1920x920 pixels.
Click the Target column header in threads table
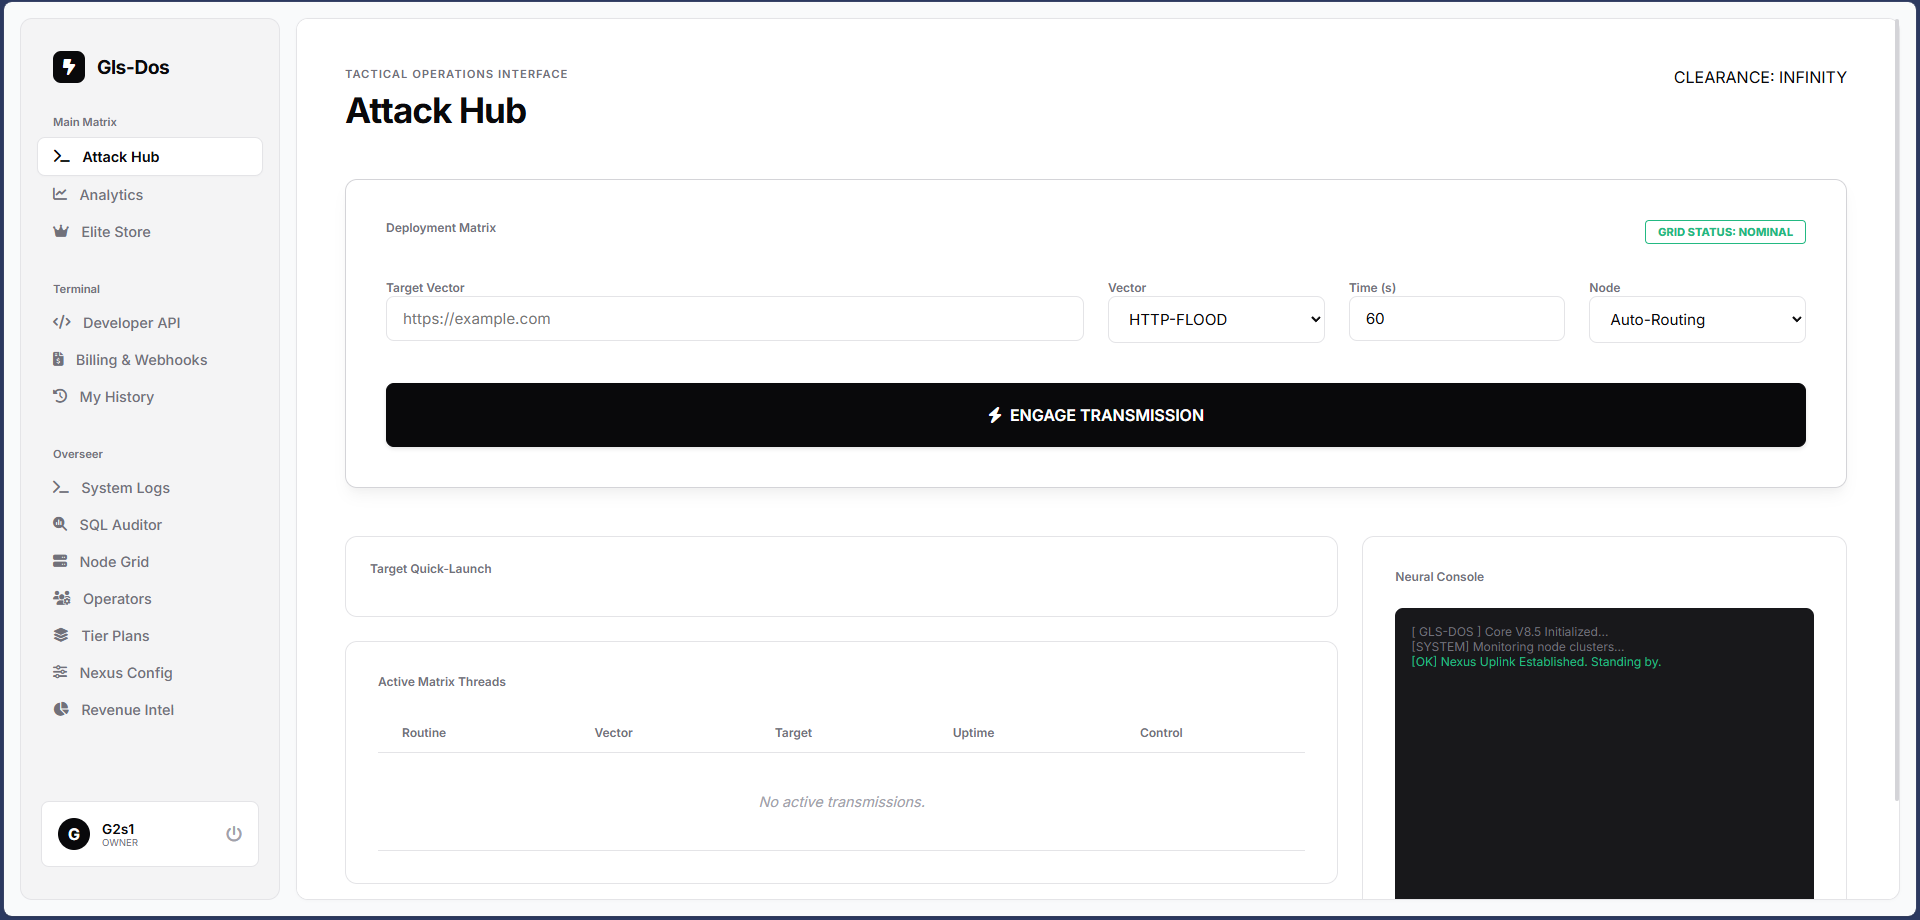(793, 733)
